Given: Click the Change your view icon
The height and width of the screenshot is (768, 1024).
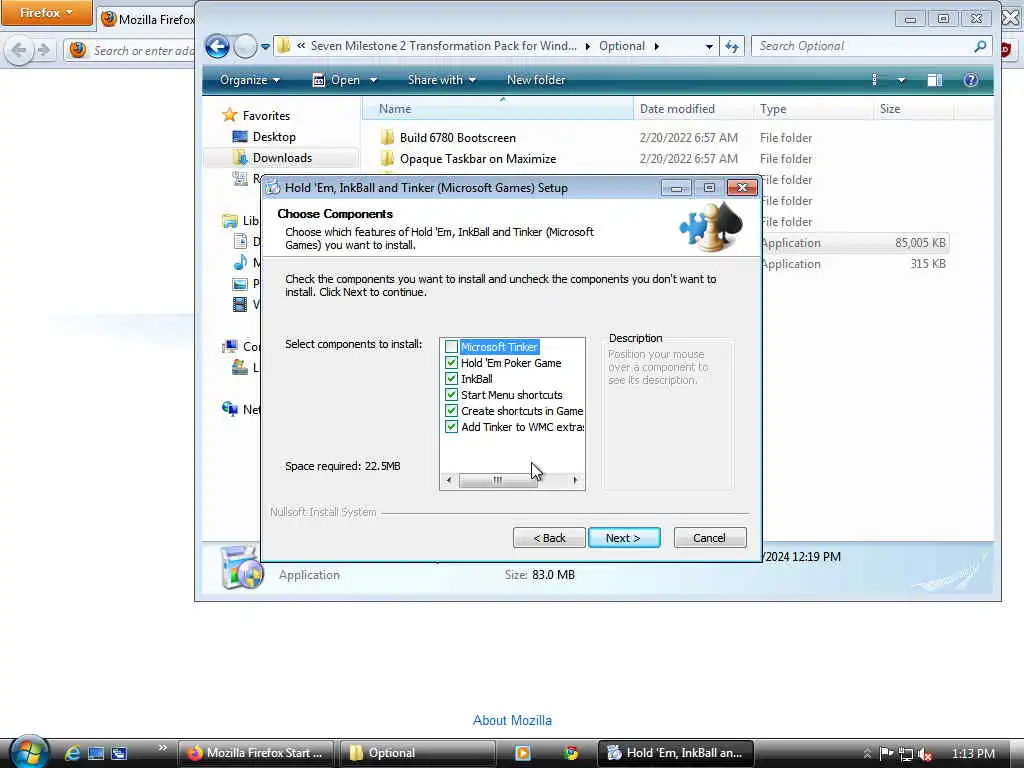Looking at the screenshot, I should coord(875,80).
